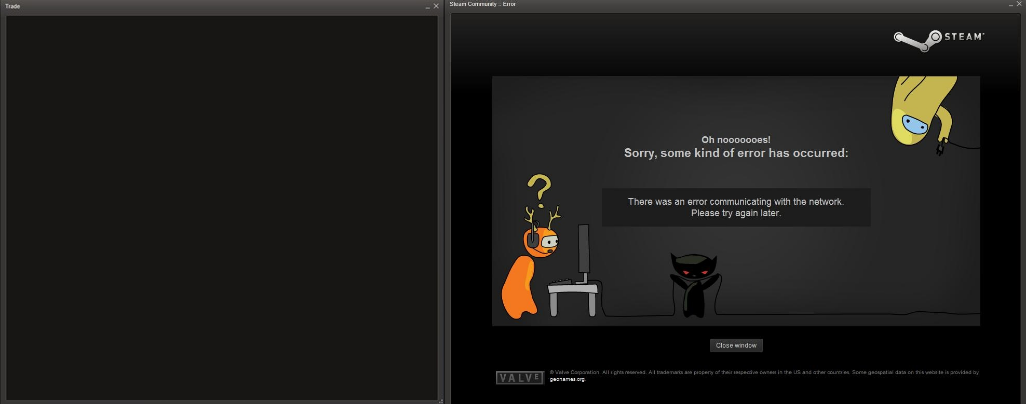The image size is (1026, 404).
Task: Click the Trade window title
Action: [x=12, y=7]
